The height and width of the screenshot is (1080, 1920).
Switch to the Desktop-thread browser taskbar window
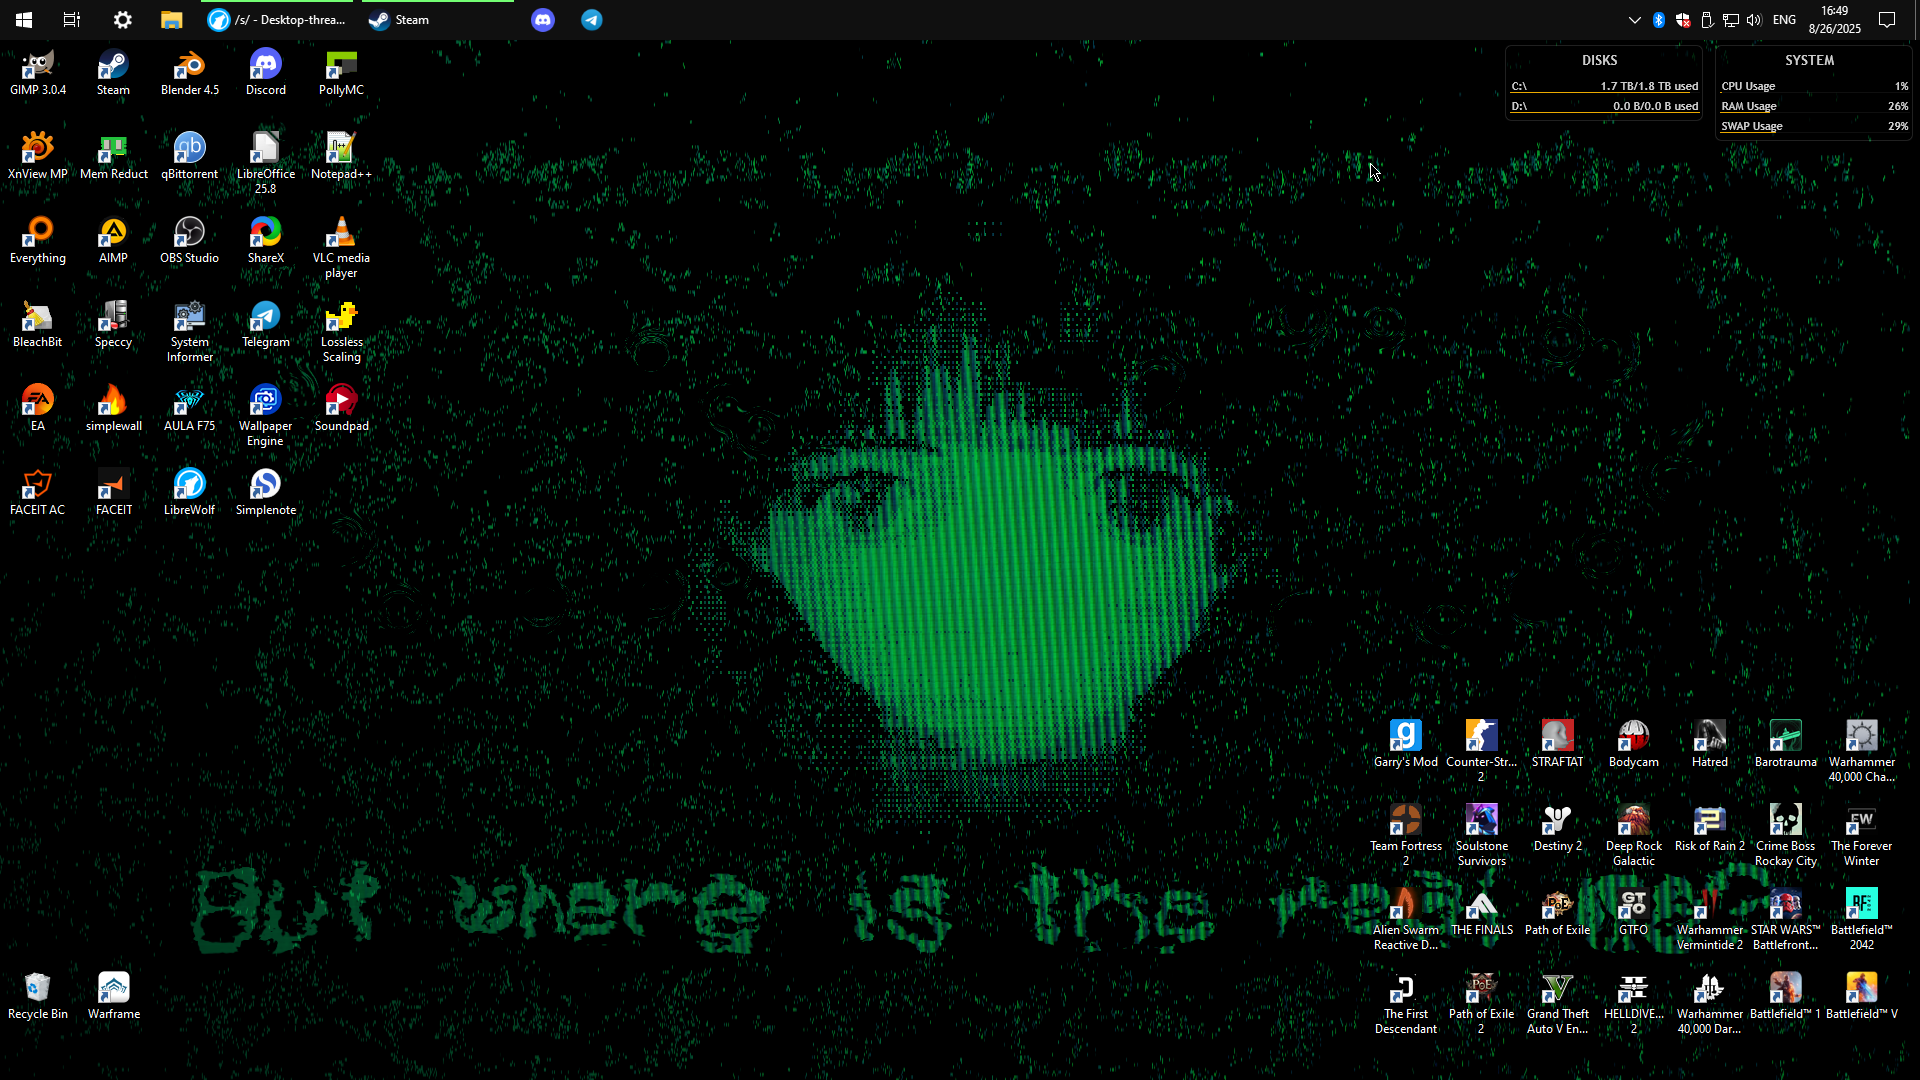click(x=277, y=20)
